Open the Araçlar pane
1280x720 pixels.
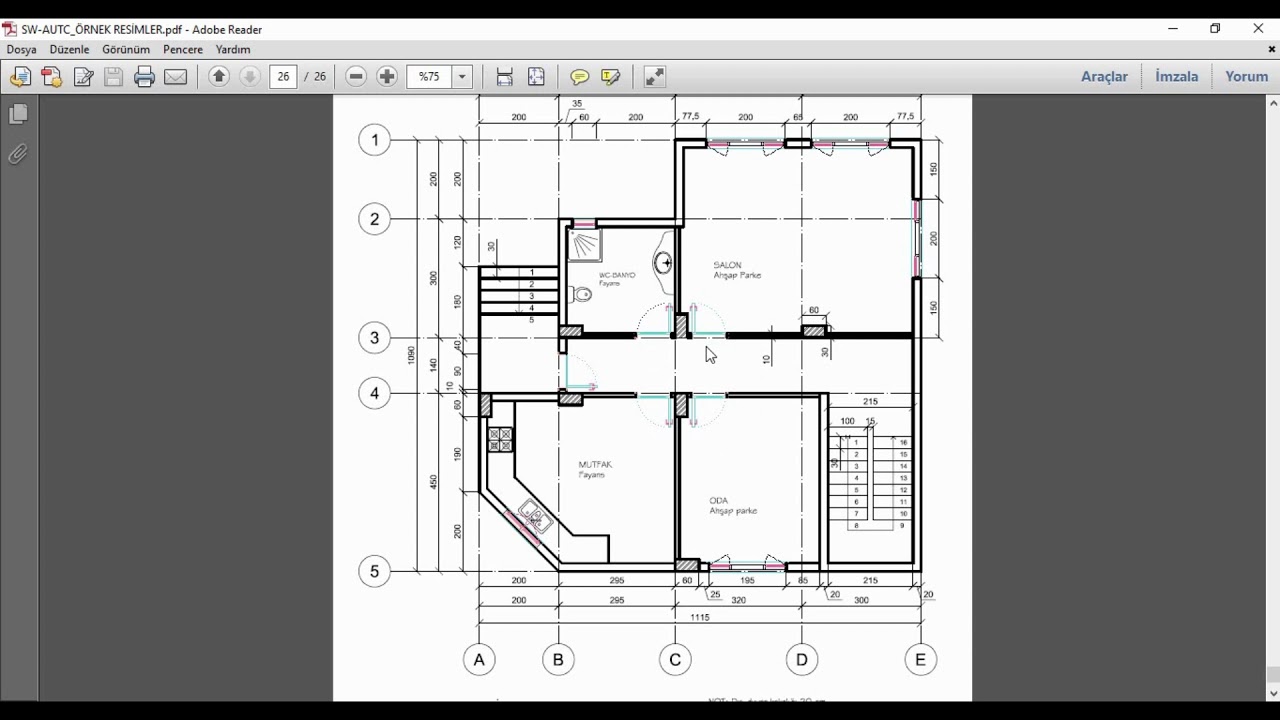tap(1104, 76)
